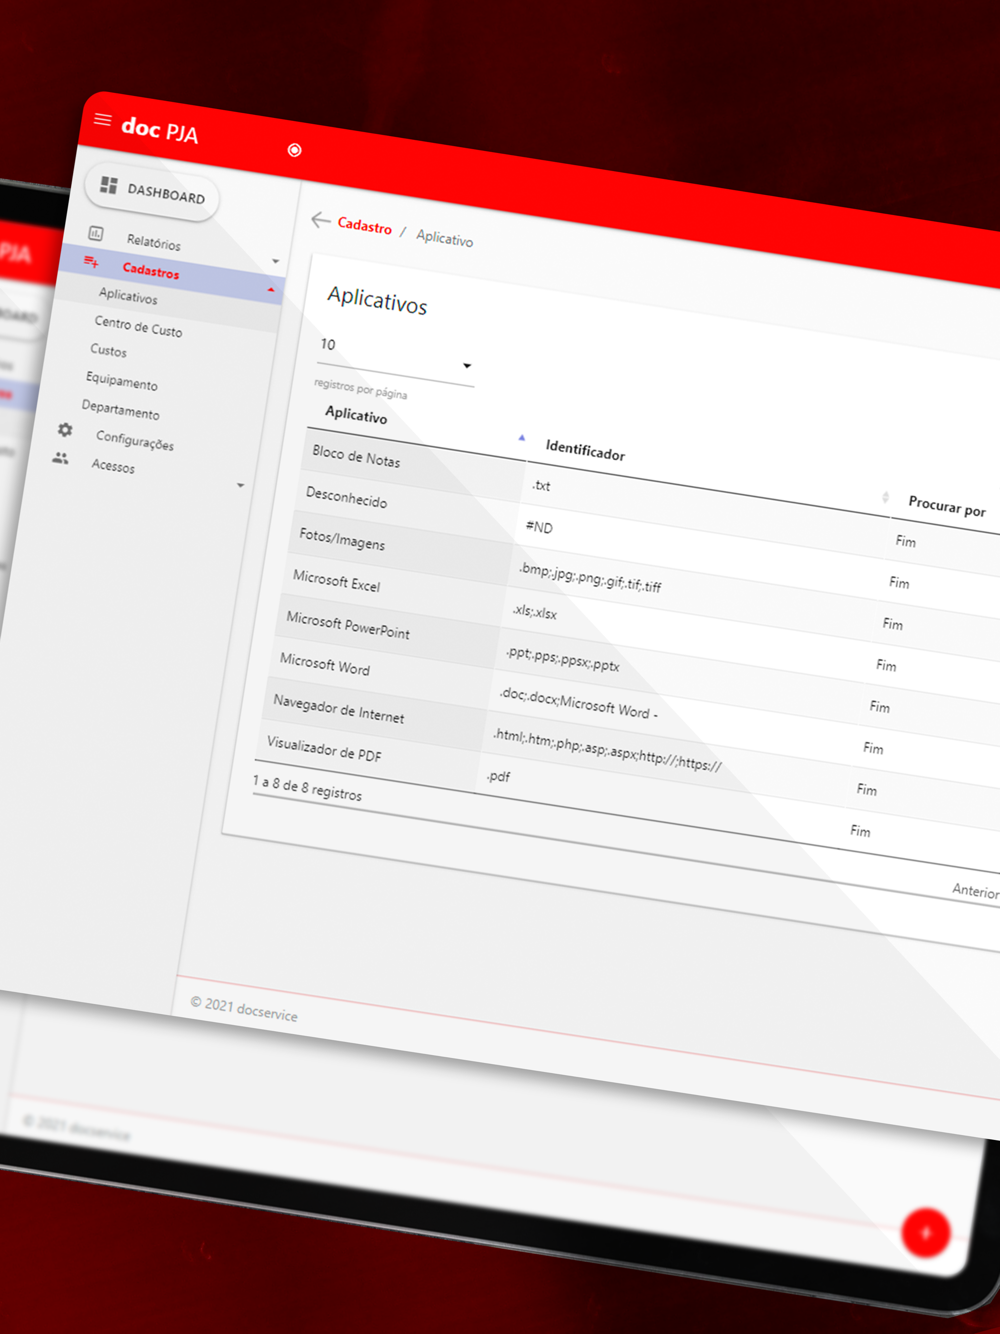Sort using arrows beside Procurar por
1000x1334 pixels.
pos(885,497)
